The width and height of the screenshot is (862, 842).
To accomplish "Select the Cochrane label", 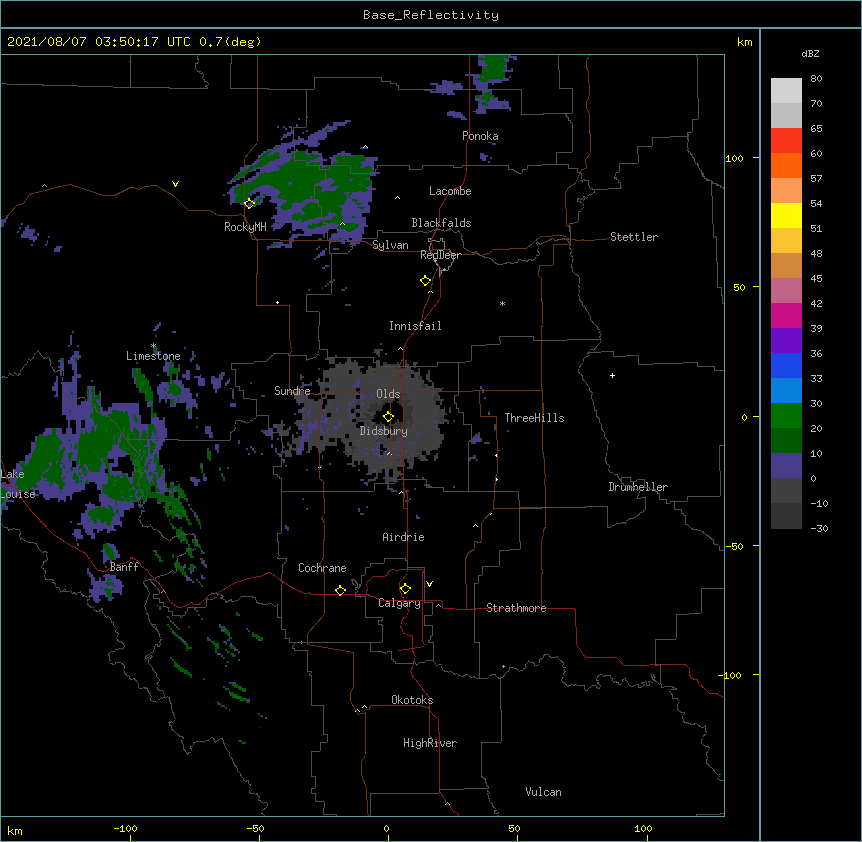I will pos(322,568).
